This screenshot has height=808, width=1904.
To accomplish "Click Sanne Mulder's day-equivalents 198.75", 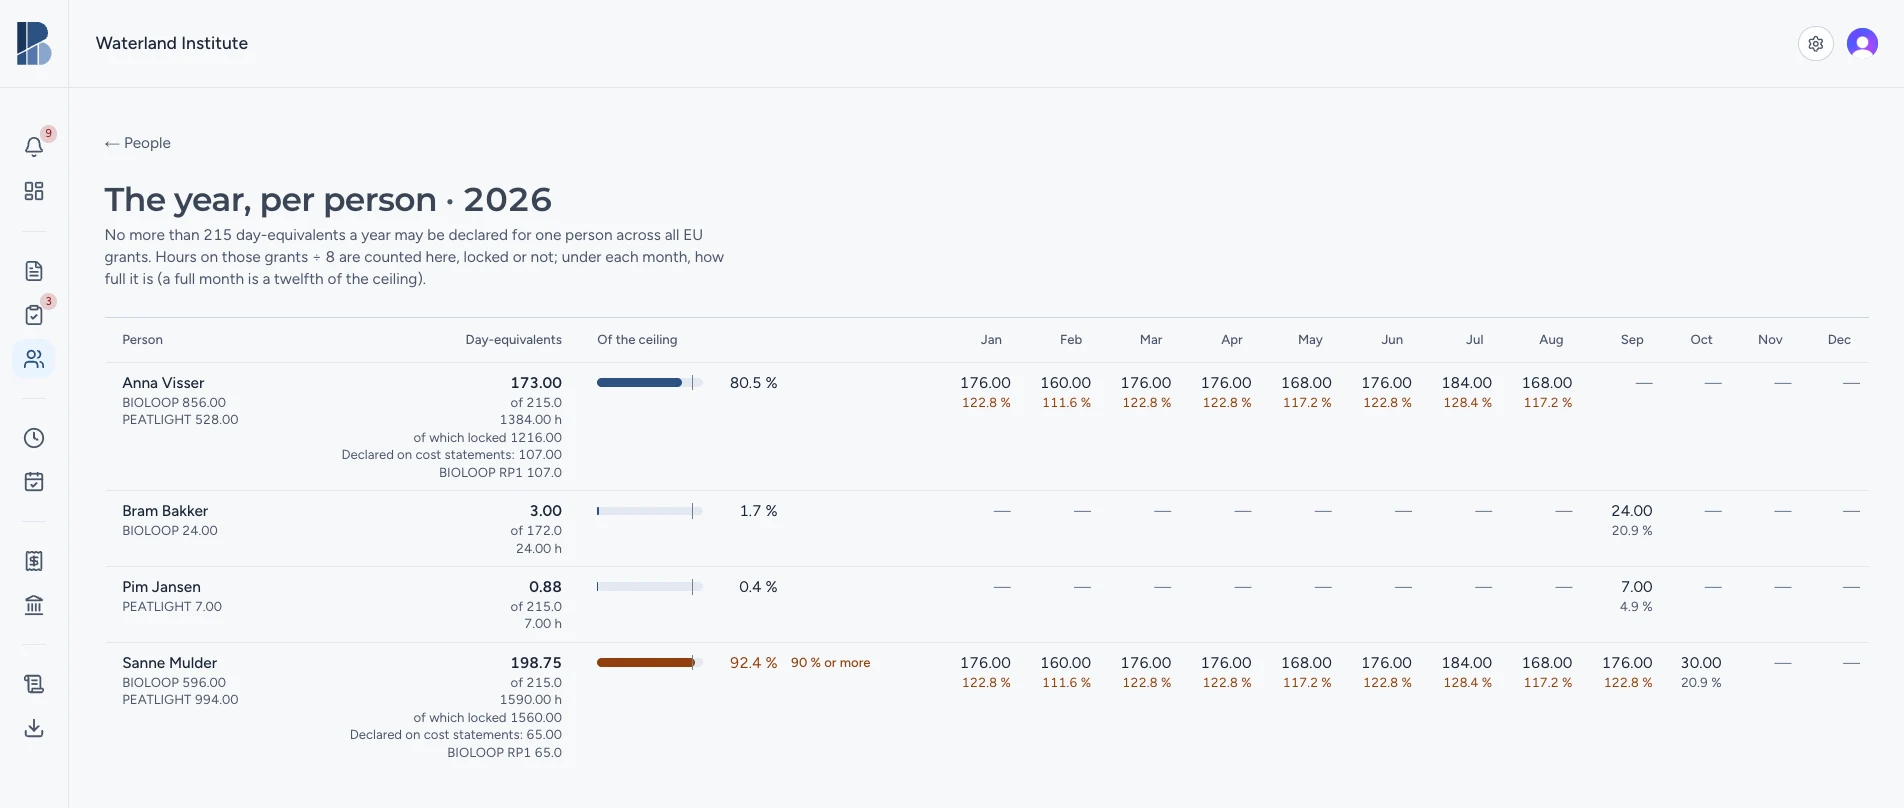I will (536, 663).
